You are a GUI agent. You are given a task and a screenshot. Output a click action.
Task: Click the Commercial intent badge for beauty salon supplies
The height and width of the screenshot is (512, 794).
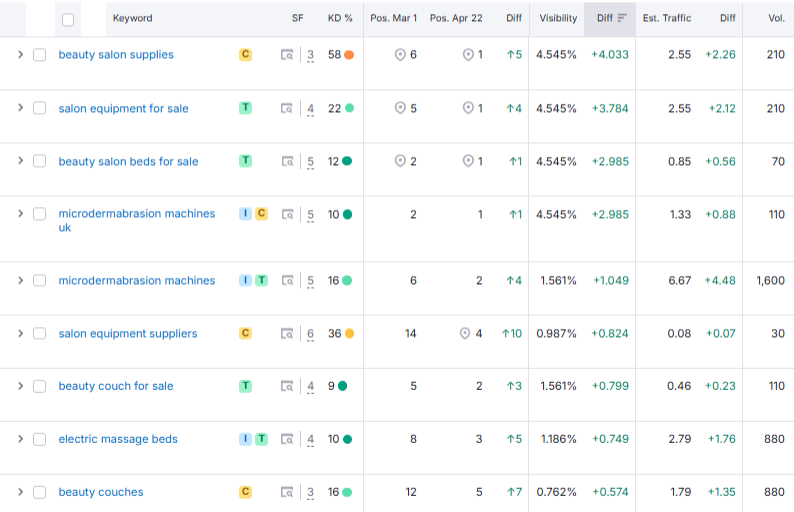point(246,54)
